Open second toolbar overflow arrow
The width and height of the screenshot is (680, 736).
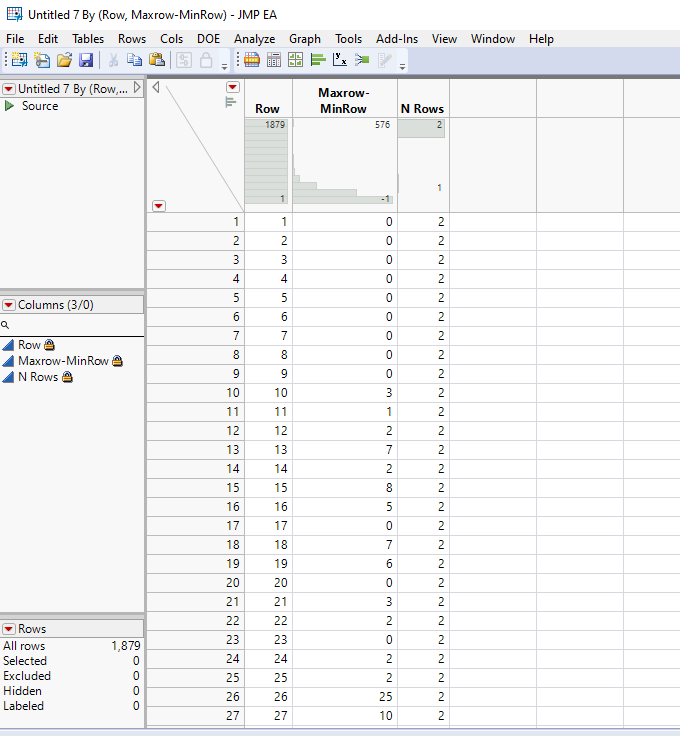pyautogui.click(x=402, y=67)
